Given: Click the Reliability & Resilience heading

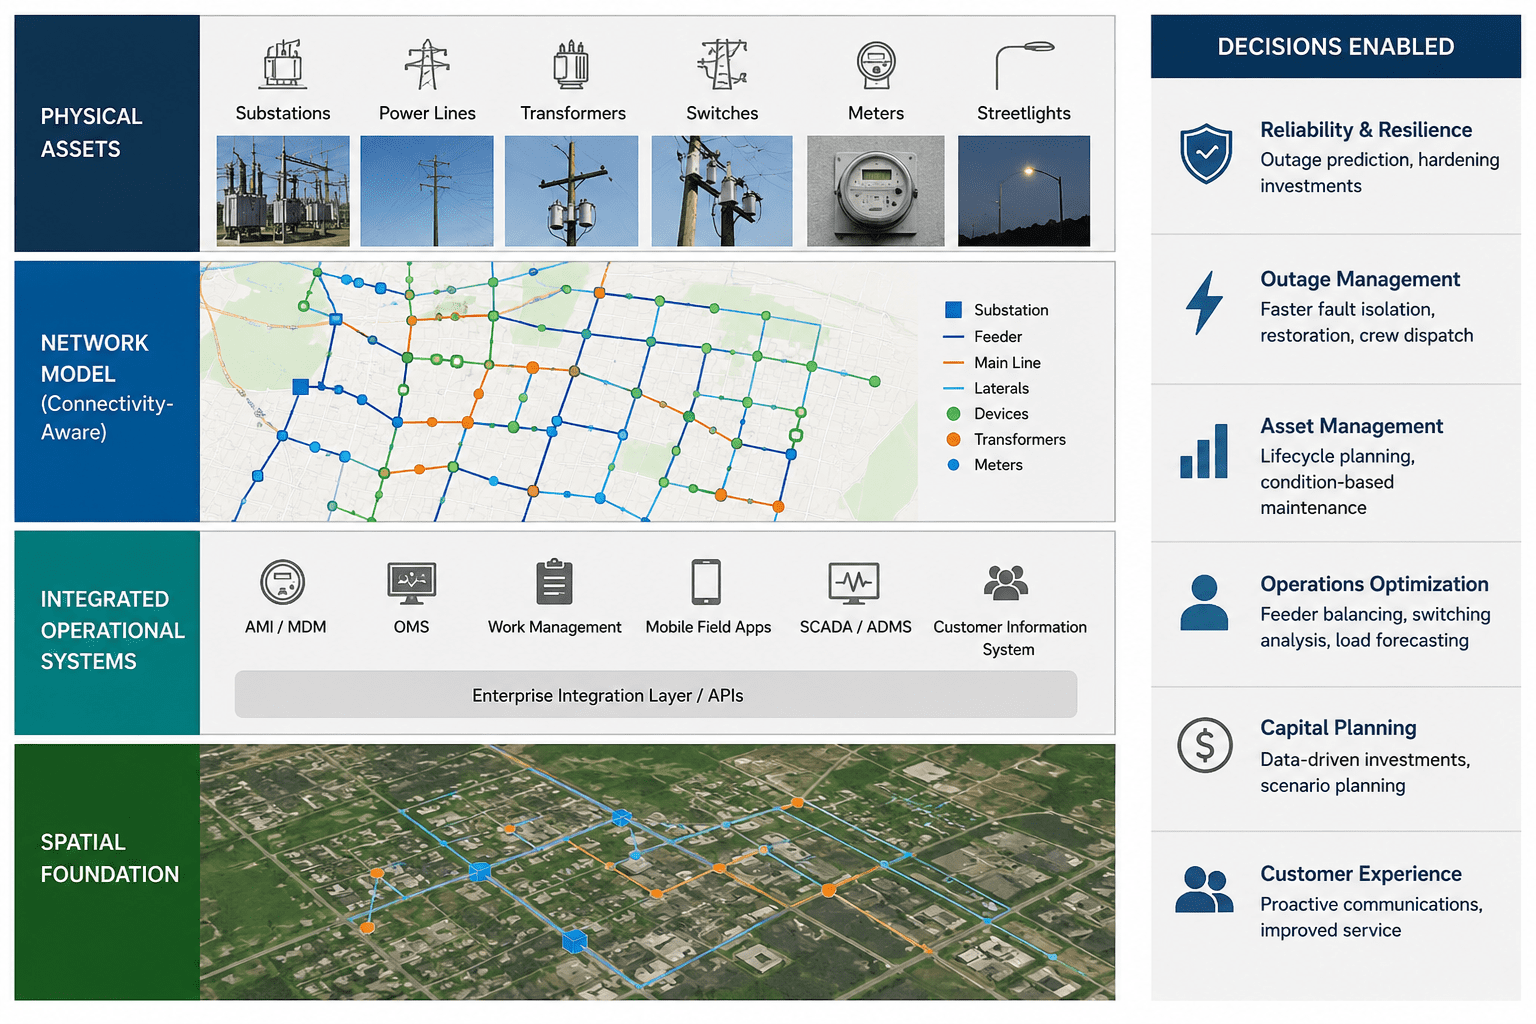Looking at the screenshot, I should 1366,130.
